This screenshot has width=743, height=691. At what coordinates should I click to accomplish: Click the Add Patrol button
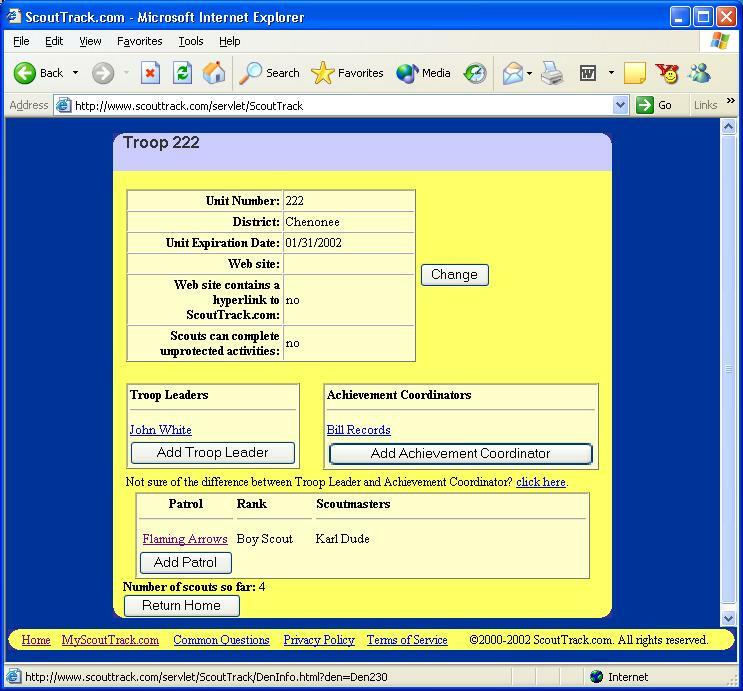tap(186, 563)
